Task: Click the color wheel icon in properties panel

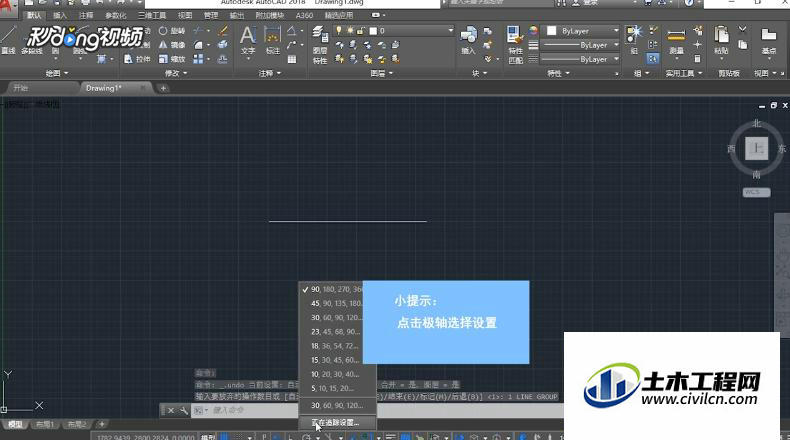Action: (533, 31)
